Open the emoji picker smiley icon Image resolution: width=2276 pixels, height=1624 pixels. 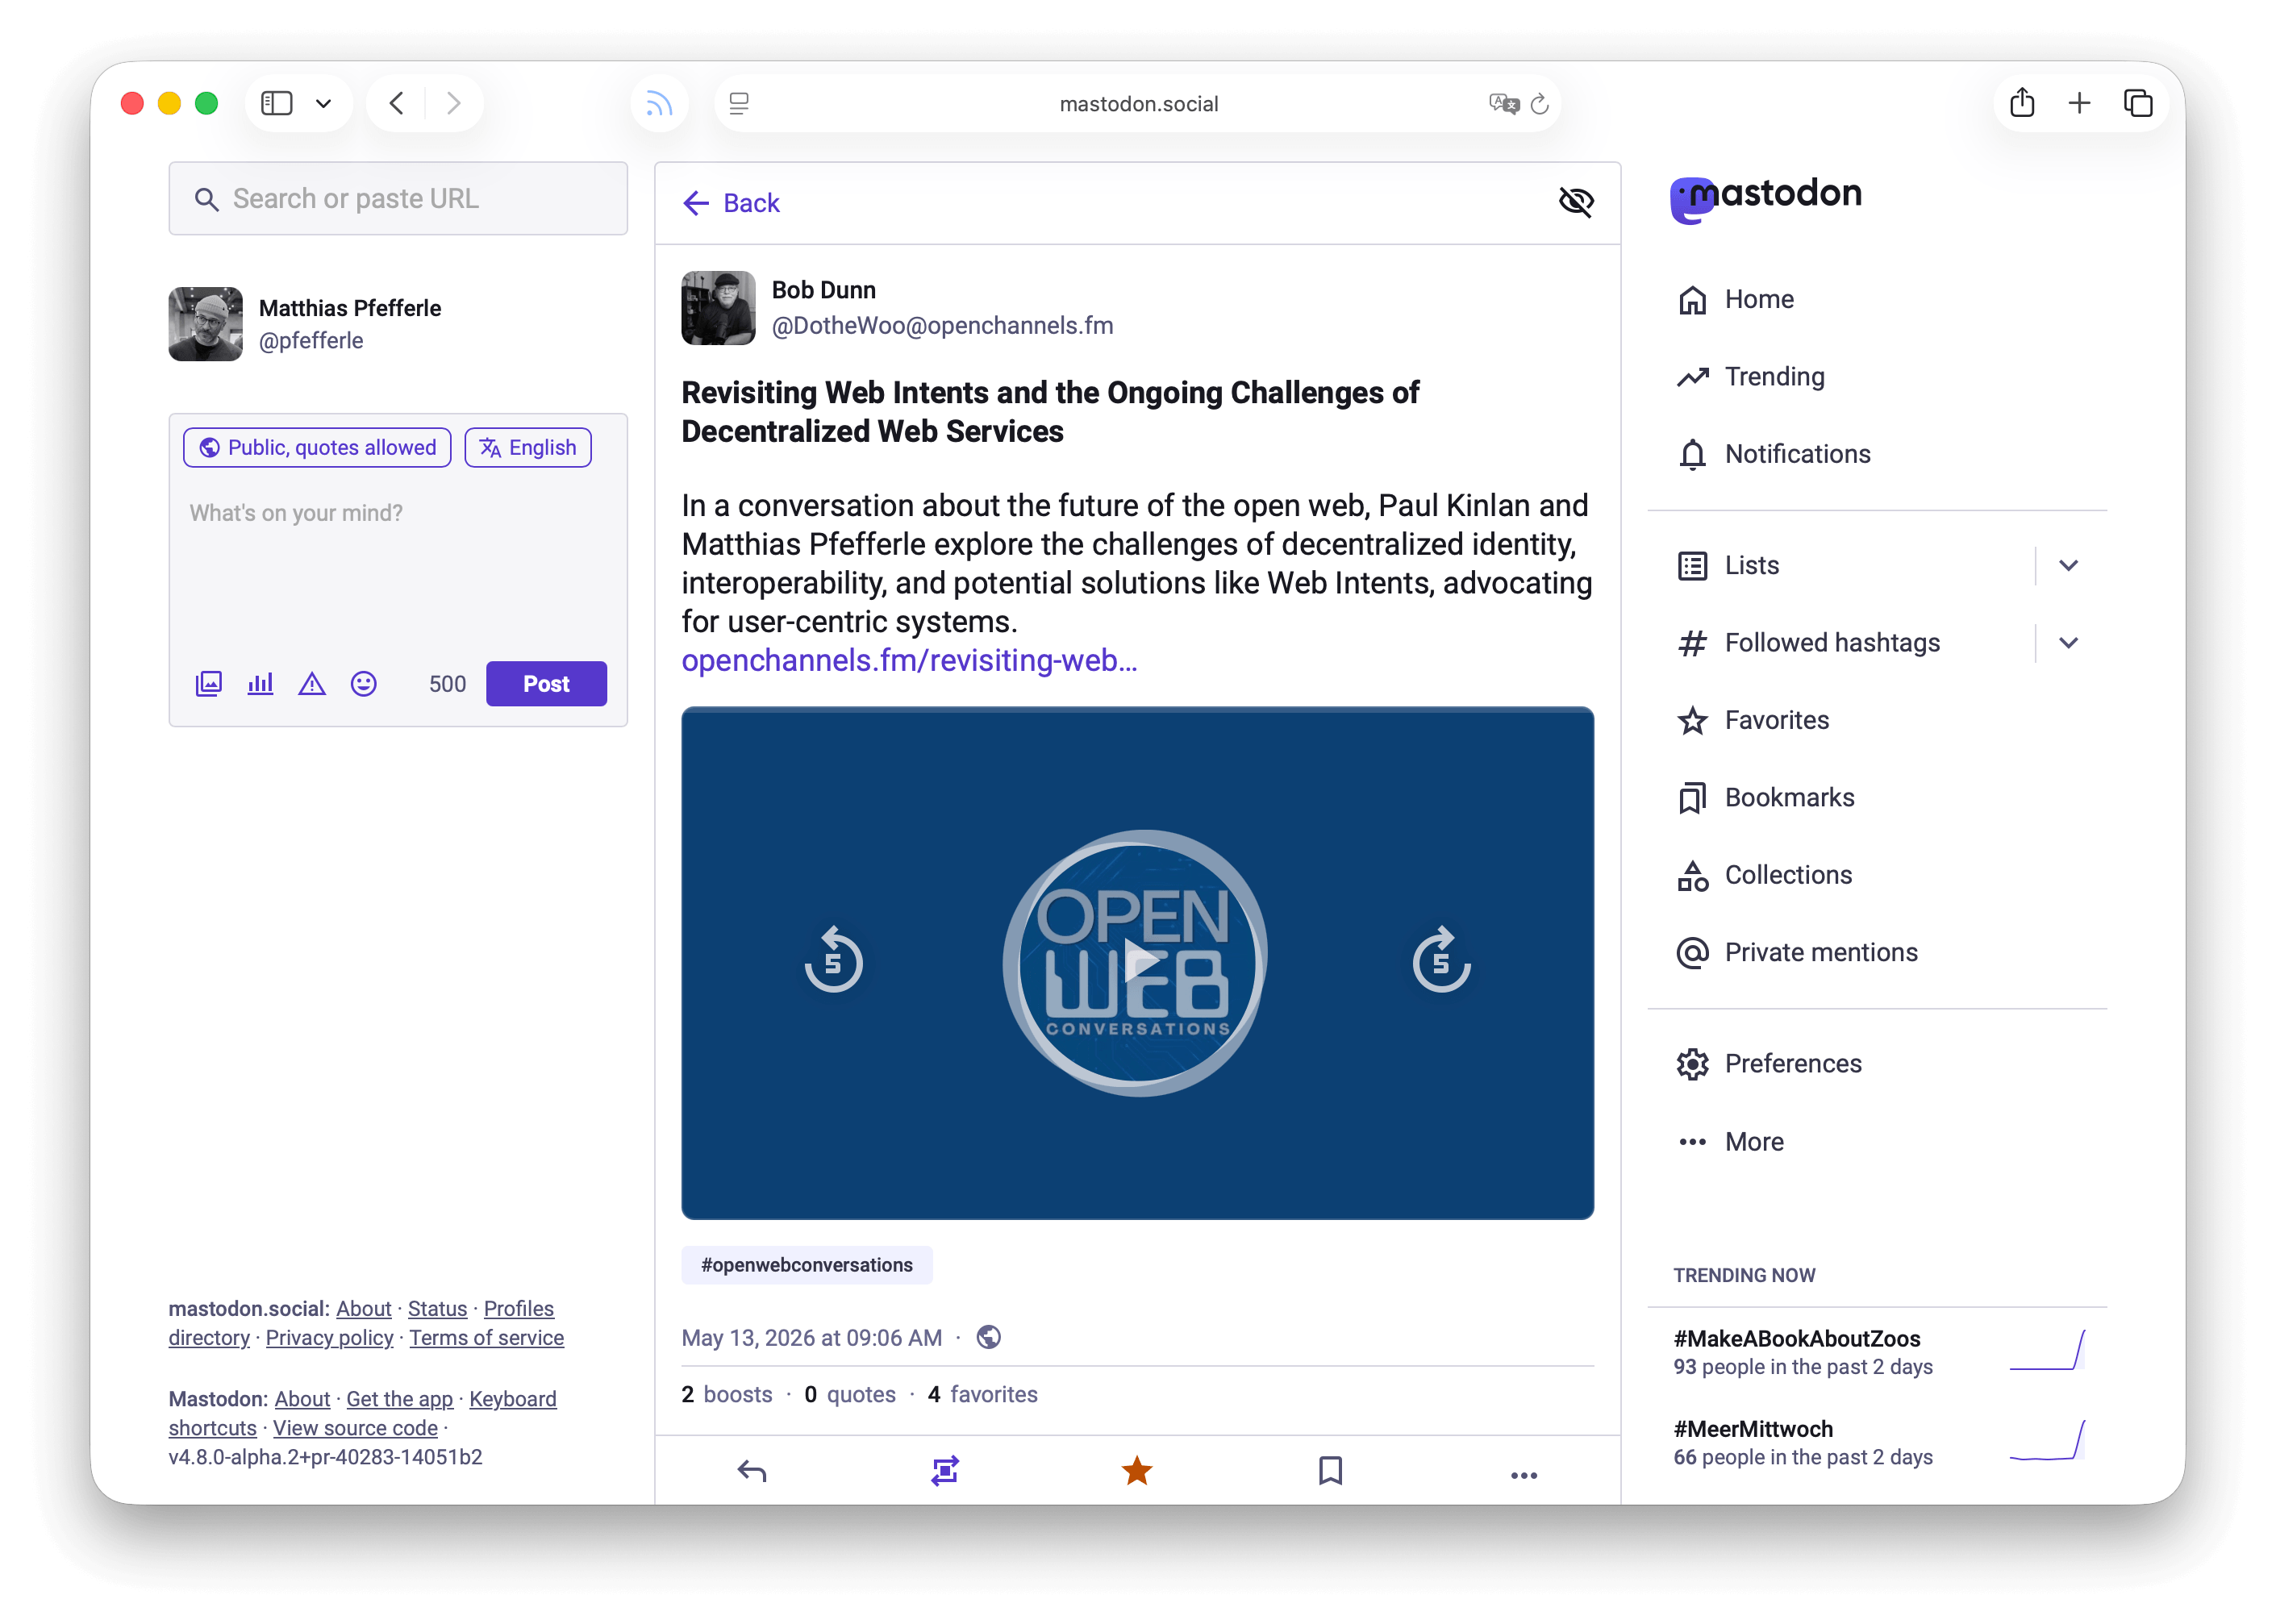pyautogui.click(x=364, y=684)
